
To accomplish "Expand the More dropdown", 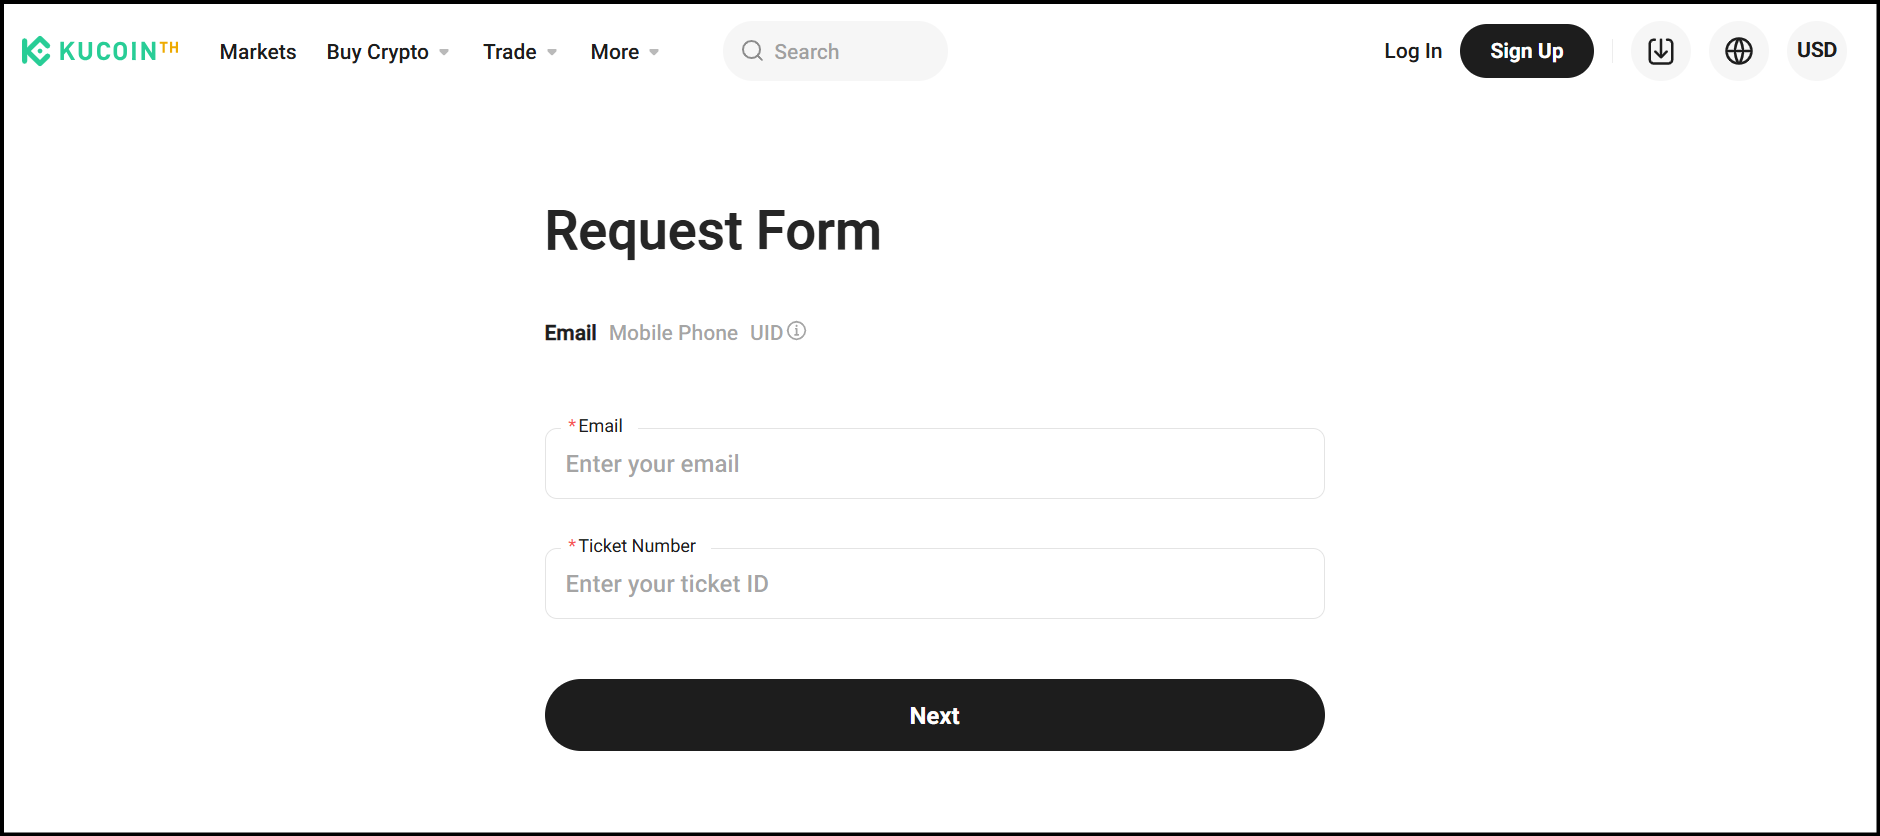I will click(x=615, y=51).
